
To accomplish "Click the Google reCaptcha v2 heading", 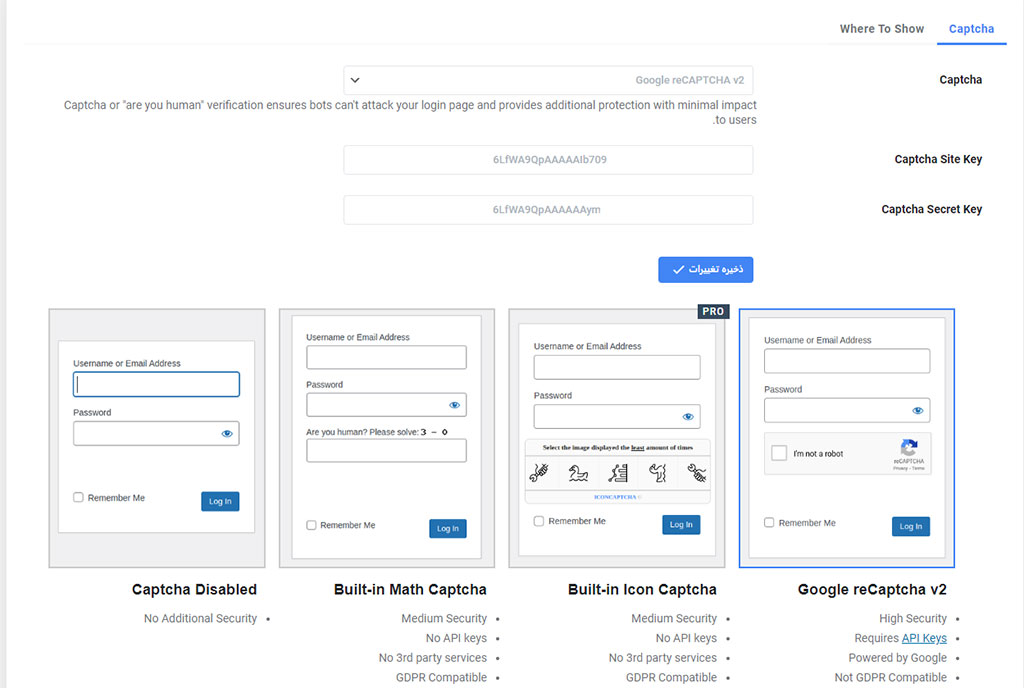I will [872, 589].
